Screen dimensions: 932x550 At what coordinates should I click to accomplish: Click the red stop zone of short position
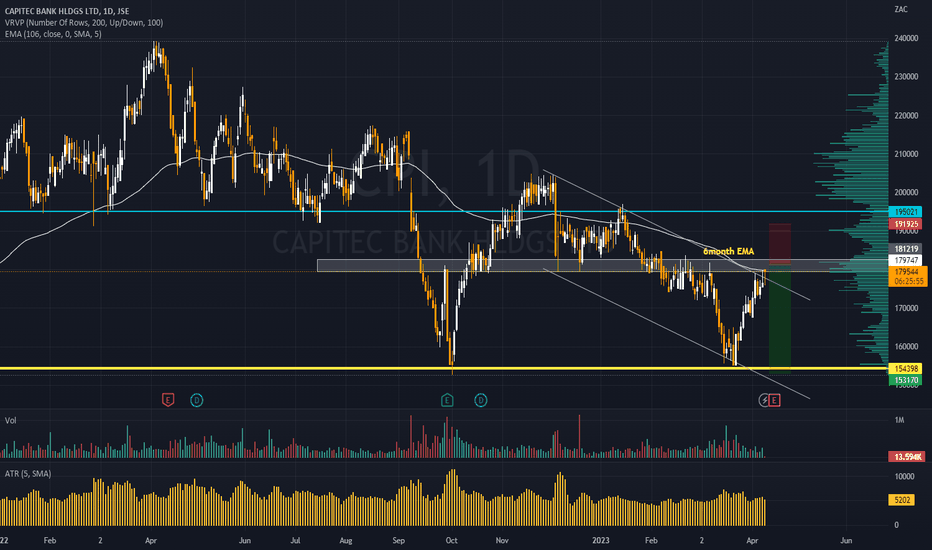[779, 244]
